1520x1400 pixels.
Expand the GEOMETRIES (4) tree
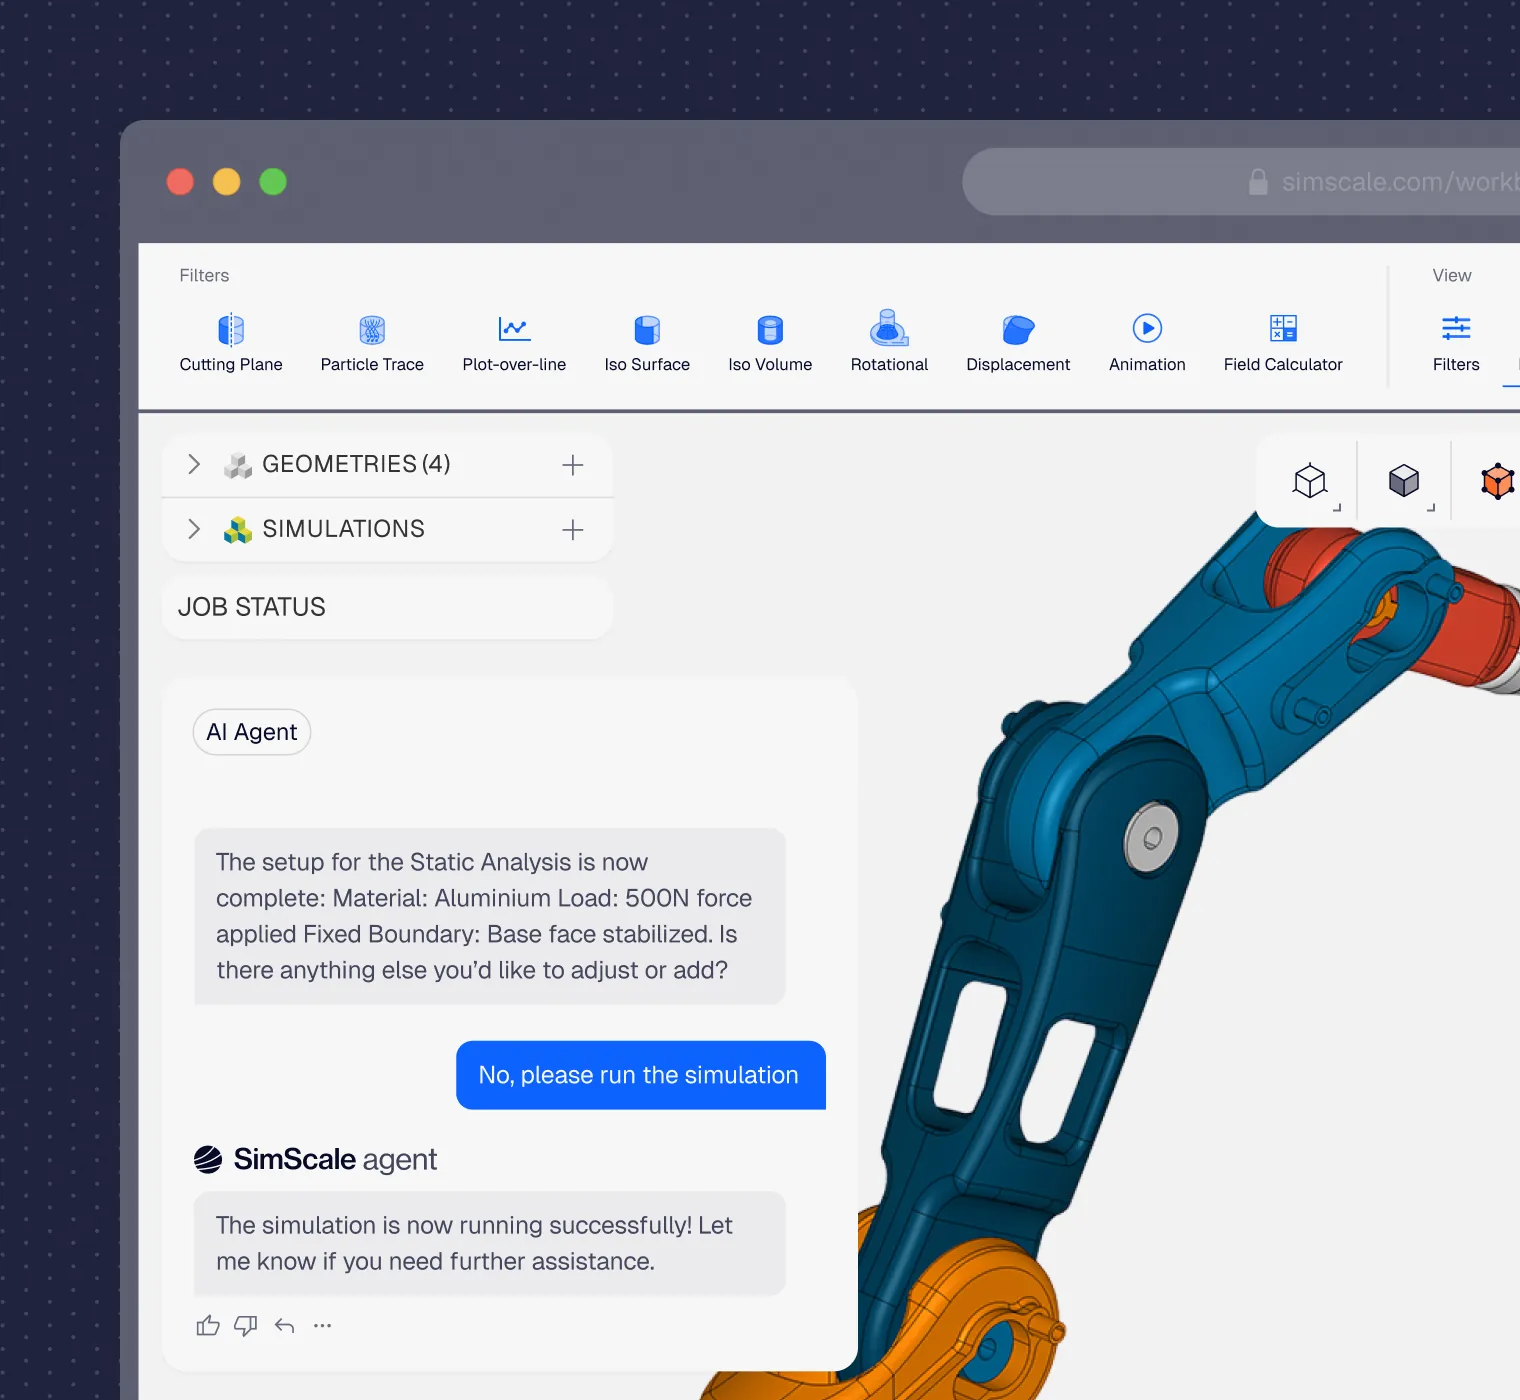(194, 464)
